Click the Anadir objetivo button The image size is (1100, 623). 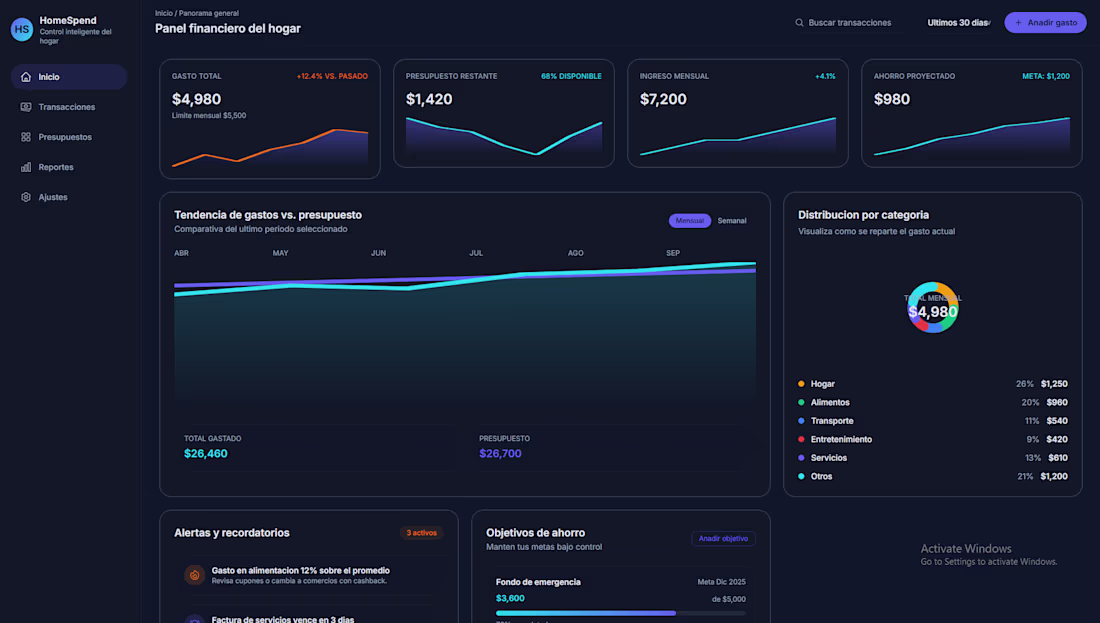point(723,539)
